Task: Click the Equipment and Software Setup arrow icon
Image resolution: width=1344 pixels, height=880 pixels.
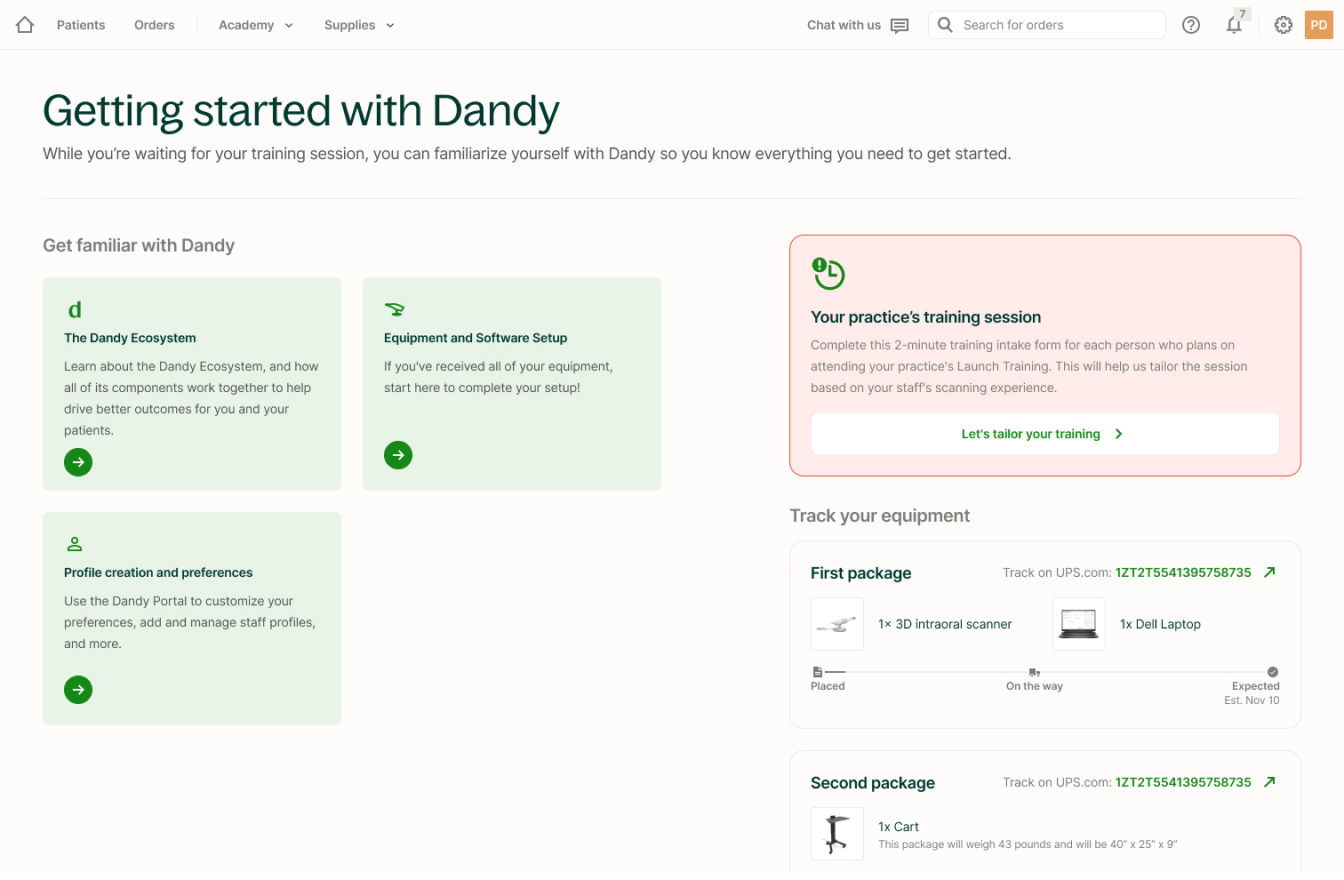Action: pyautogui.click(x=398, y=455)
